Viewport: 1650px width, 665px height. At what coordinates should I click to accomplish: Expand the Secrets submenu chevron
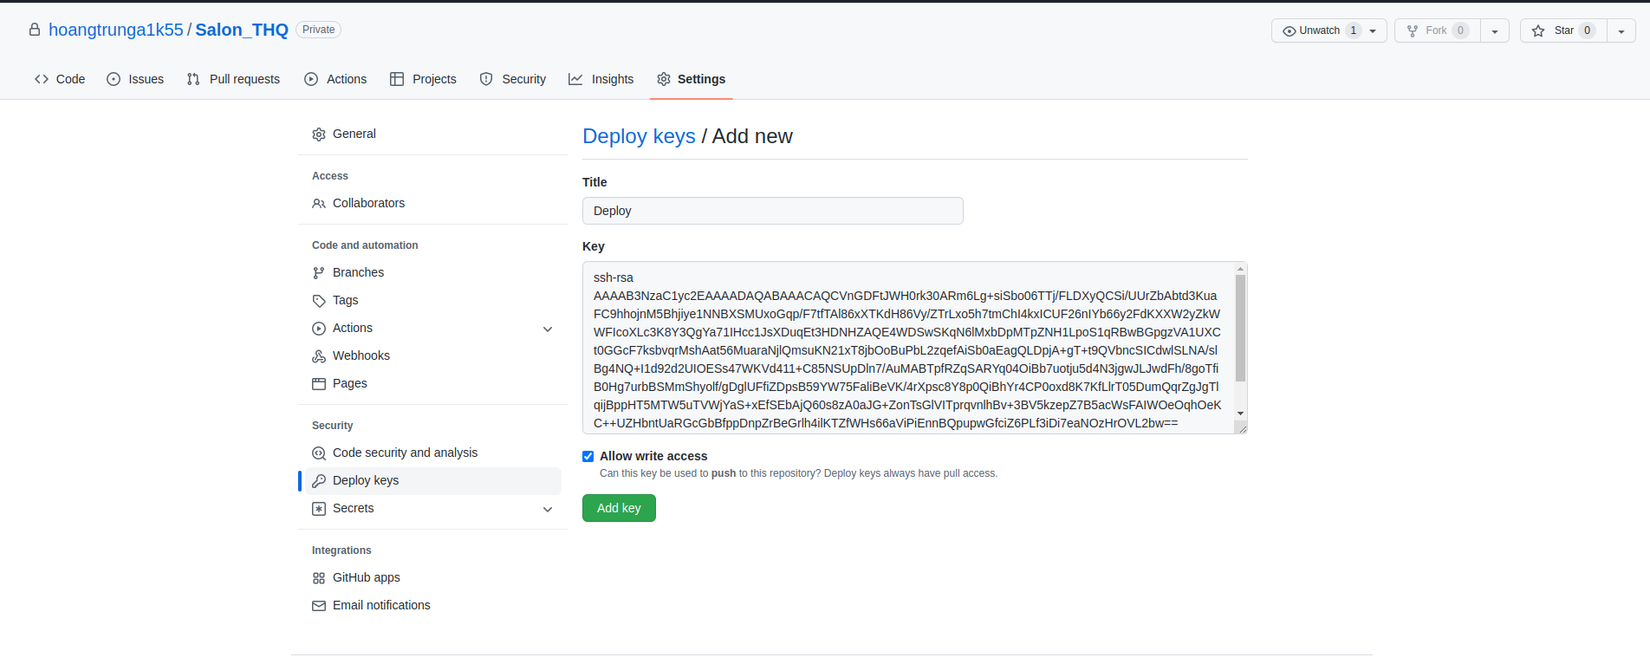pyautogui.click(x=548, y=509)
